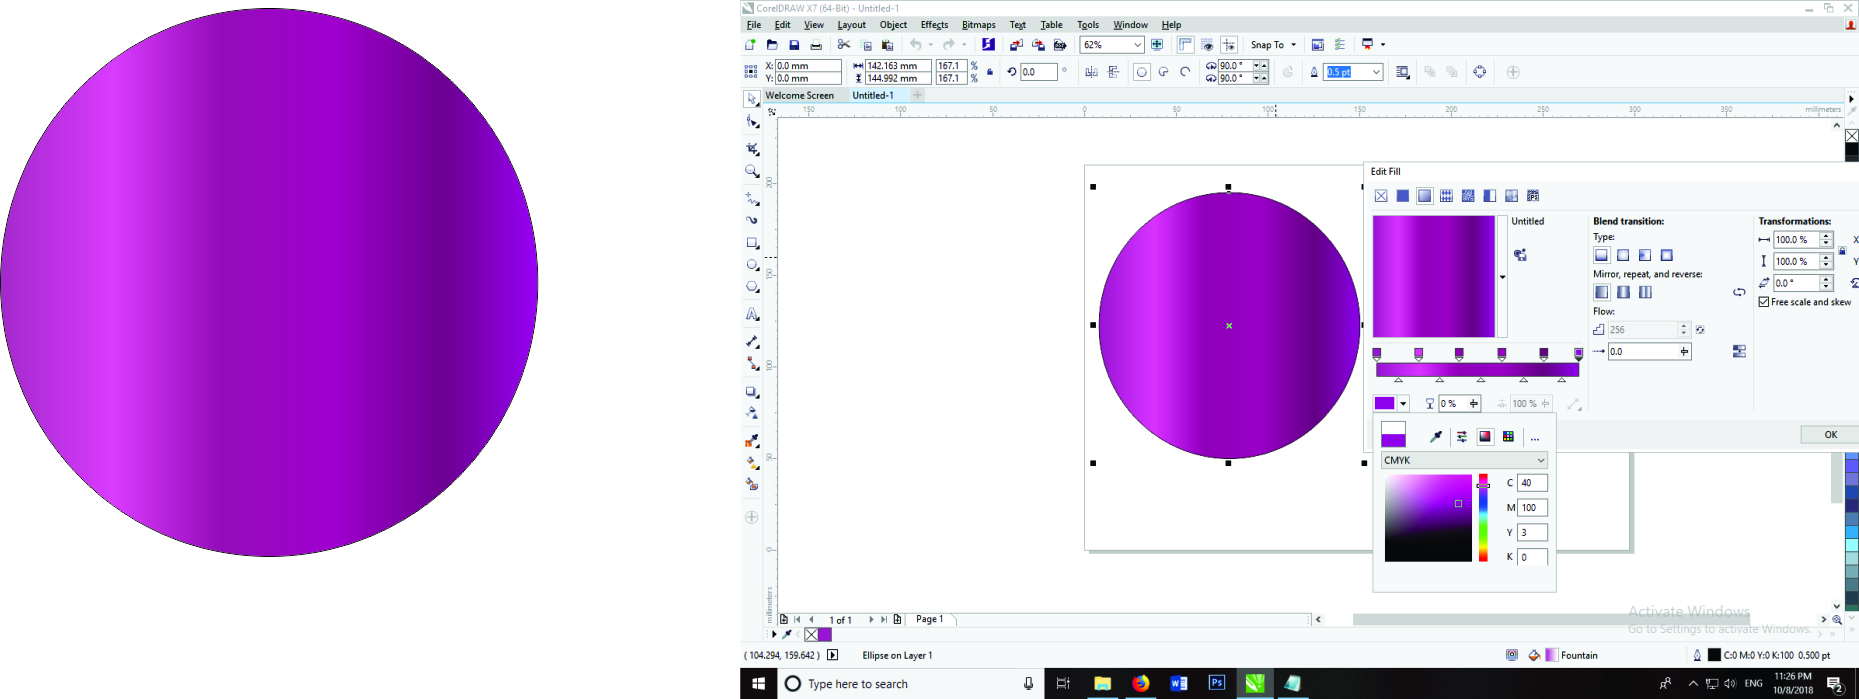This screenshot has height=699, width=1859.
Task: Select the Zoom tool in the toolbox
Action: click(x=752, y=172)
